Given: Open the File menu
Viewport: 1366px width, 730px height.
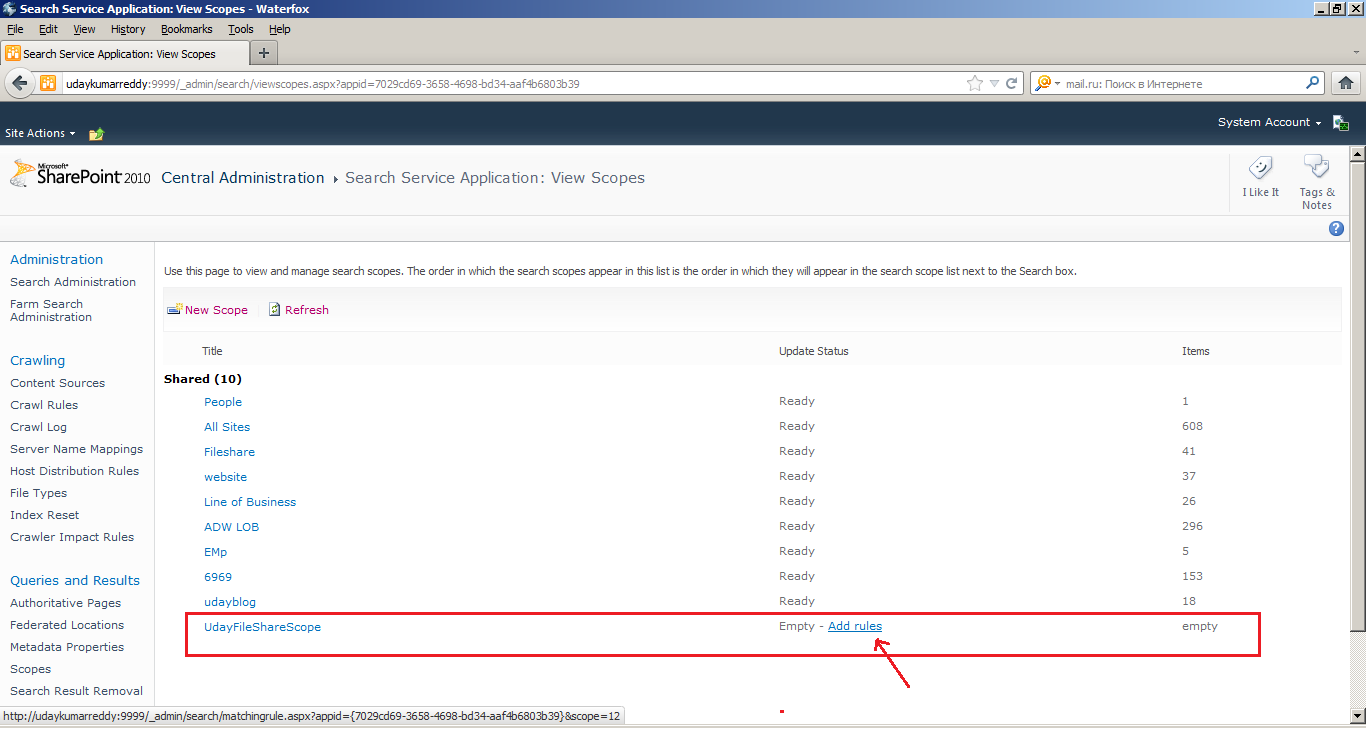Looking at the screenshot, I should click(15, 29).
